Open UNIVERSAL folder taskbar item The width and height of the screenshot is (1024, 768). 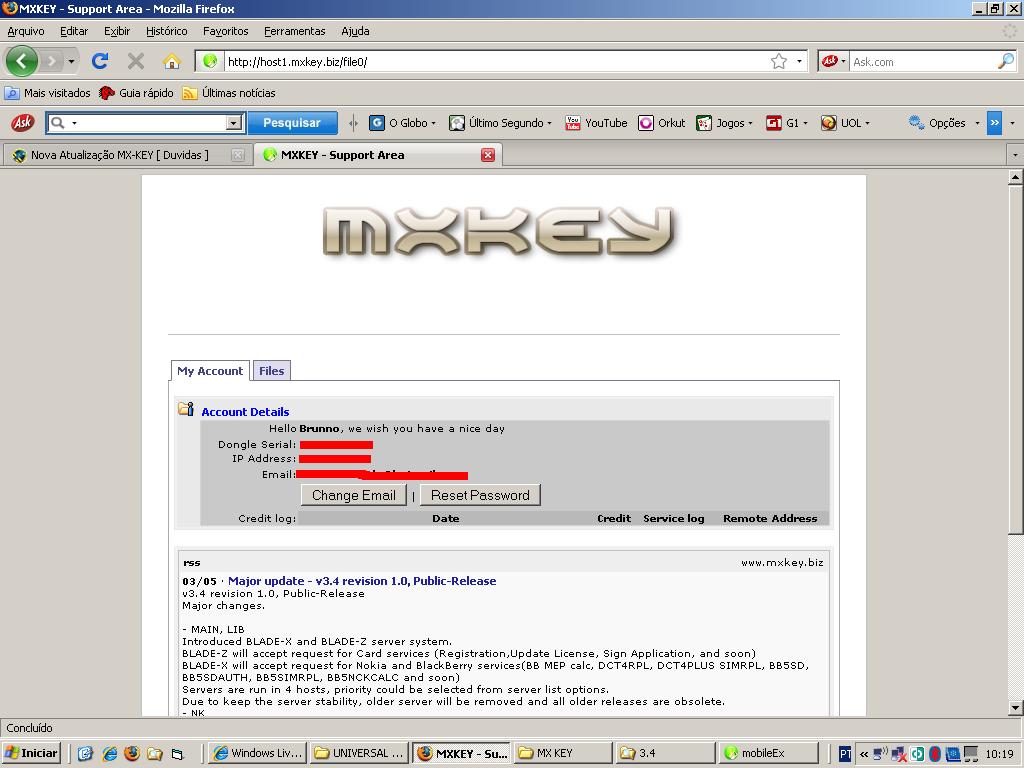click(360, 753)
